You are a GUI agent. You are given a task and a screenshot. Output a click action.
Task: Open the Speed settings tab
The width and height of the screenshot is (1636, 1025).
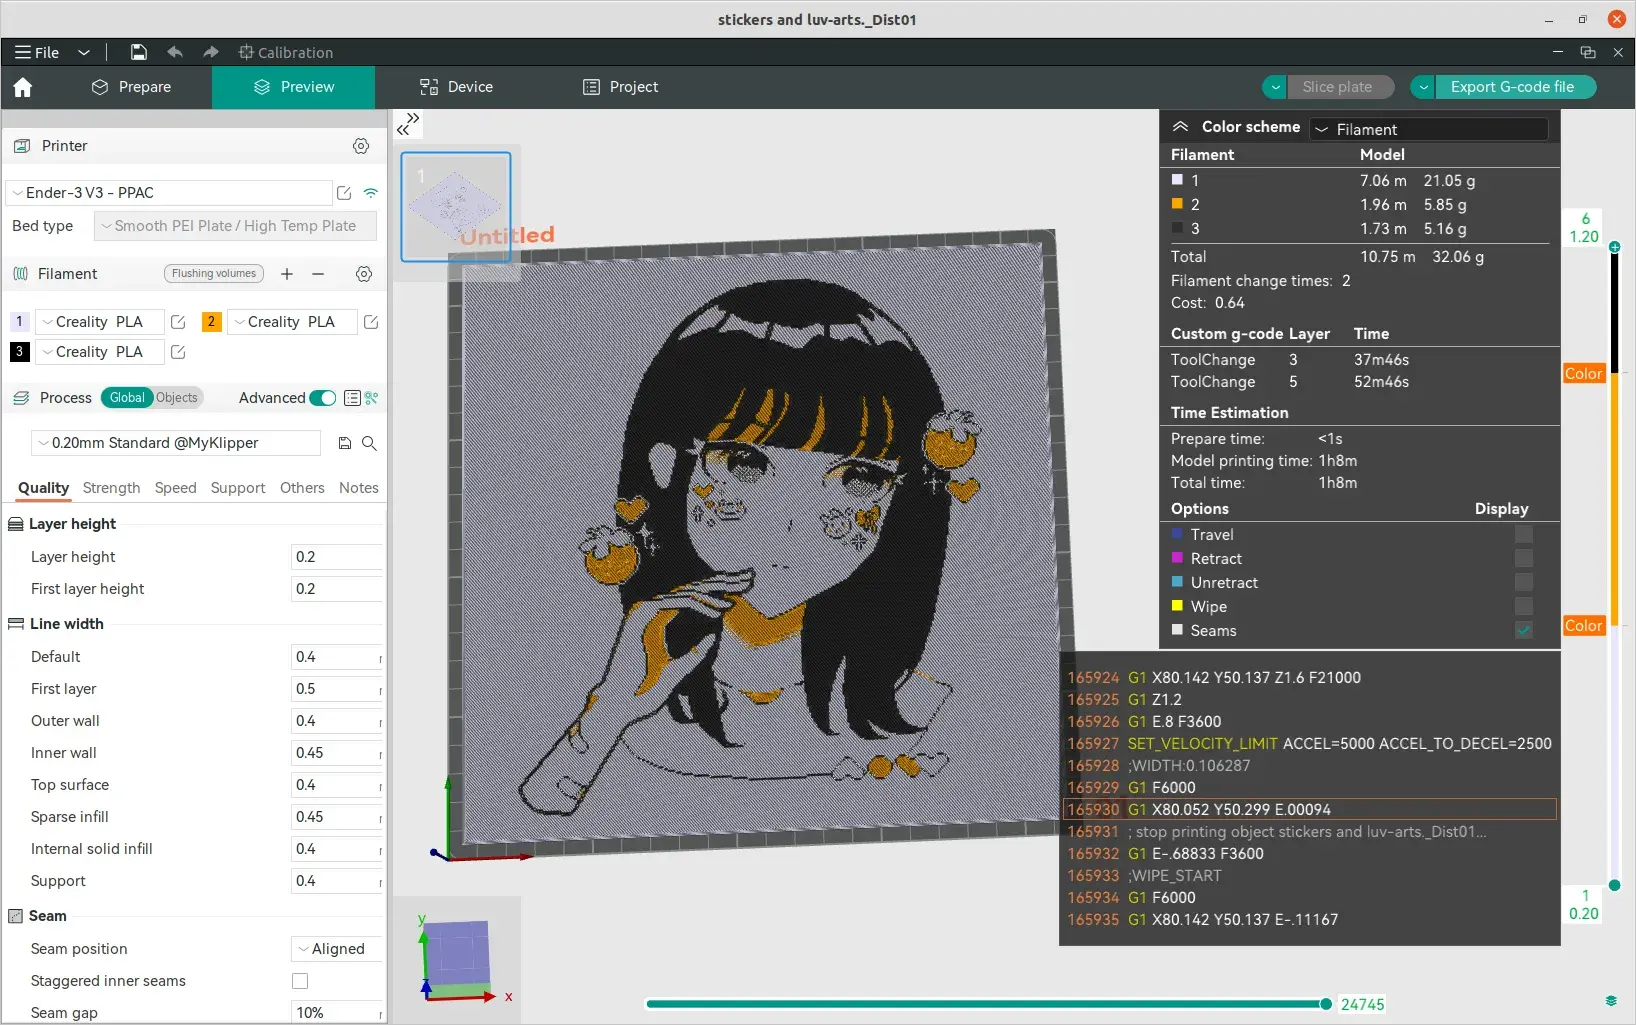[x=175, y=488]
